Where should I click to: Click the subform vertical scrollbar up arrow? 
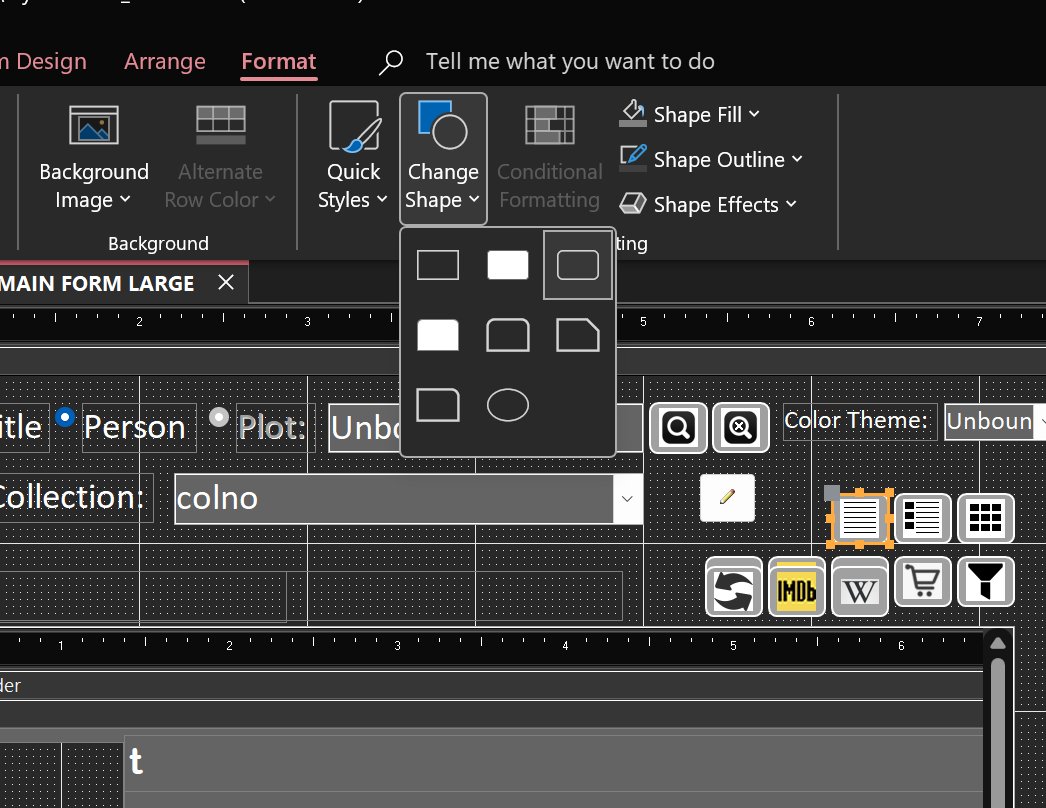[x=998, y=643]
